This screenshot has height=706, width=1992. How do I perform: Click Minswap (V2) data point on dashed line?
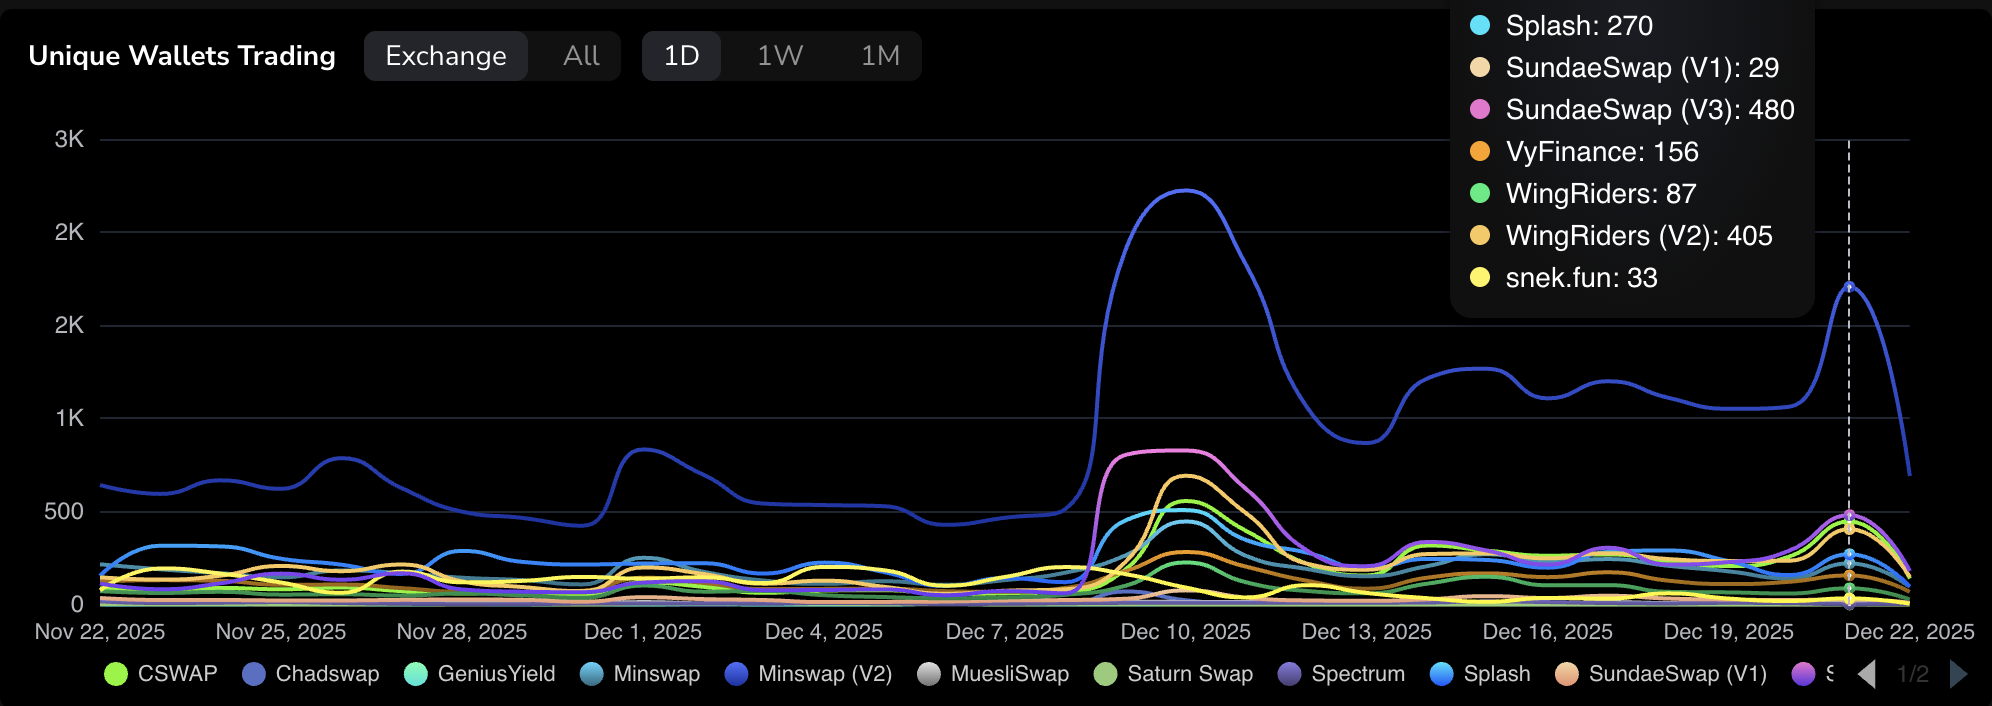pos(1849,287)
